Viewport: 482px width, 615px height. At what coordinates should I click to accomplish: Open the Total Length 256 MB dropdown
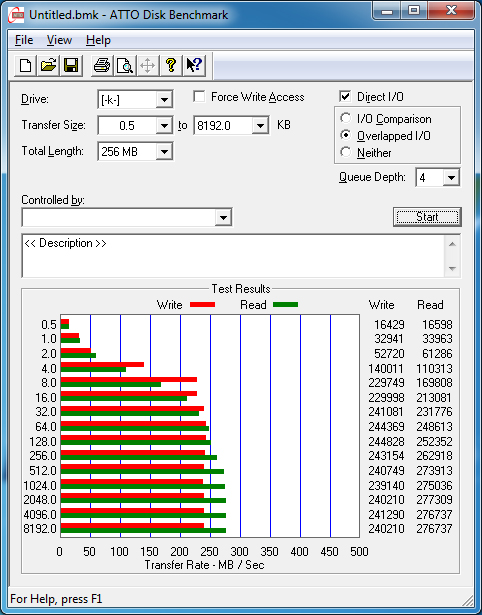pos(164,151)
